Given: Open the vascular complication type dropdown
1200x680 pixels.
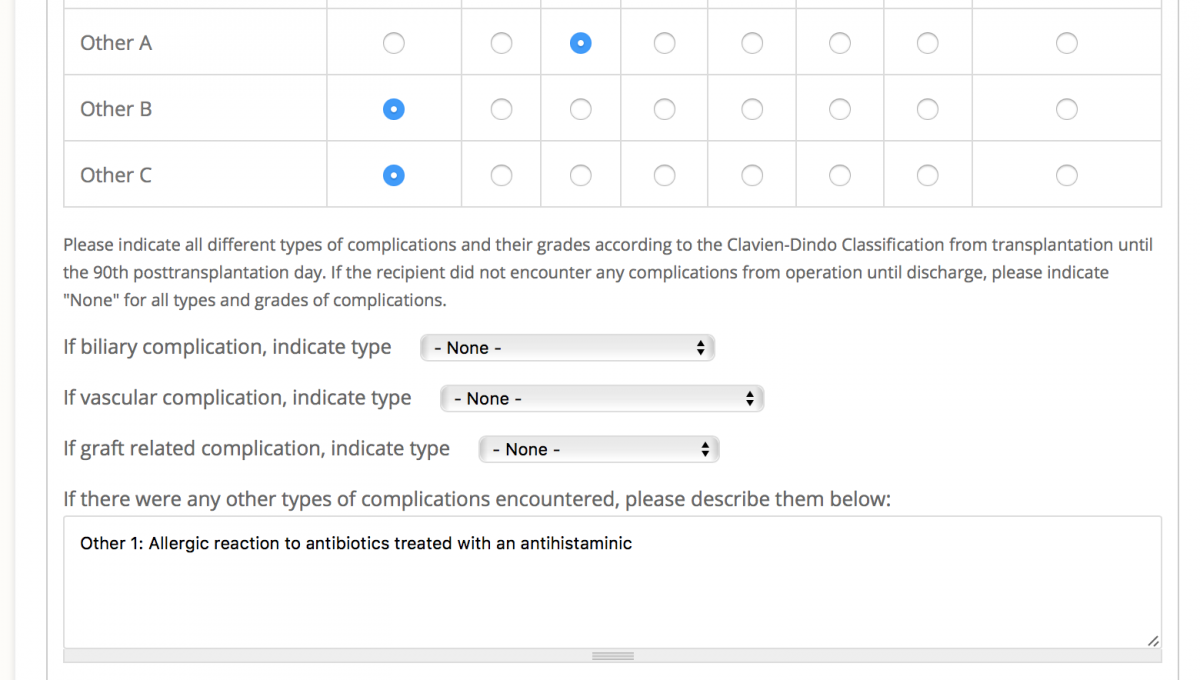Looking at the screenshot, I should pos(601,399).
